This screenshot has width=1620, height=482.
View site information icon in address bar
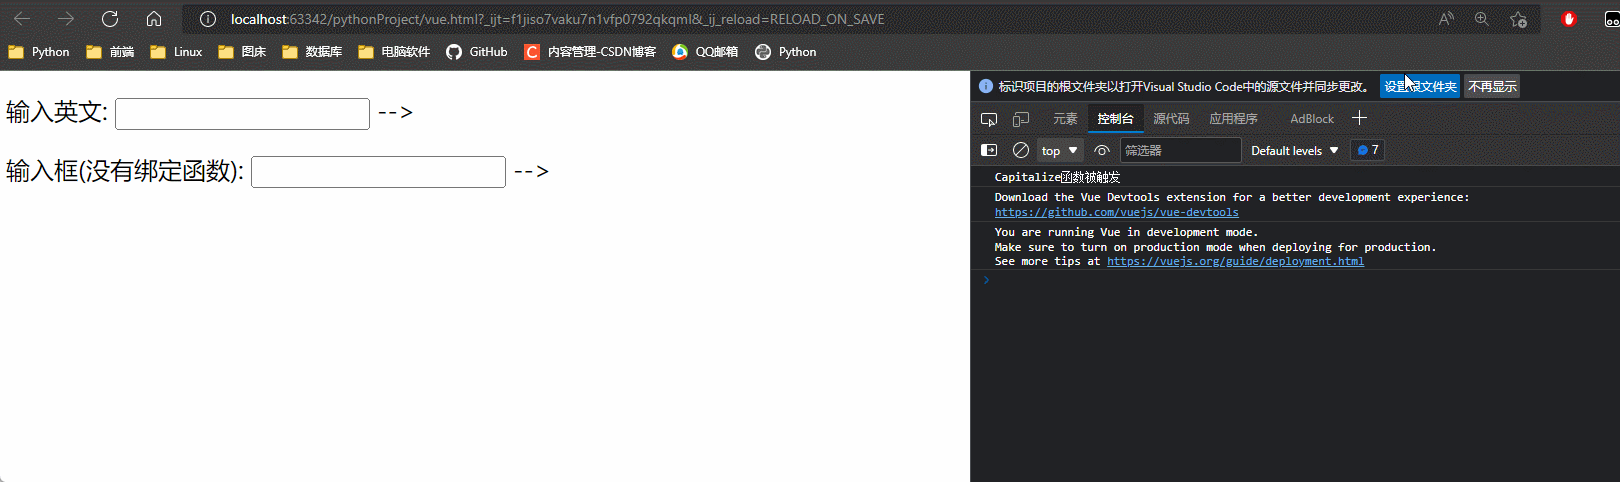click(208, 19)
